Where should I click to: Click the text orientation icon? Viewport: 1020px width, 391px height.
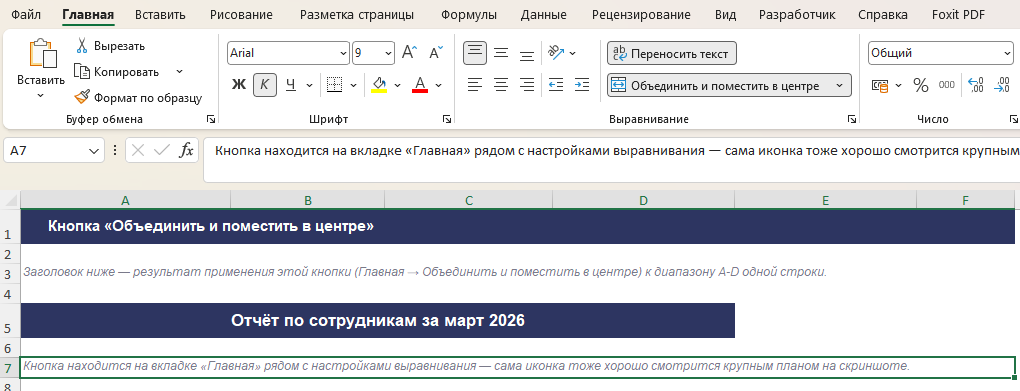(556, 53)
